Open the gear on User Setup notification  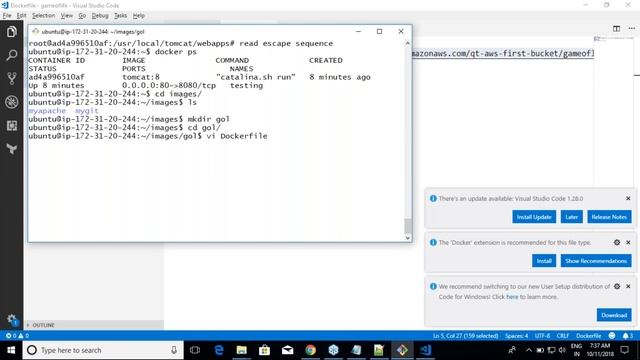click(617, 287)
